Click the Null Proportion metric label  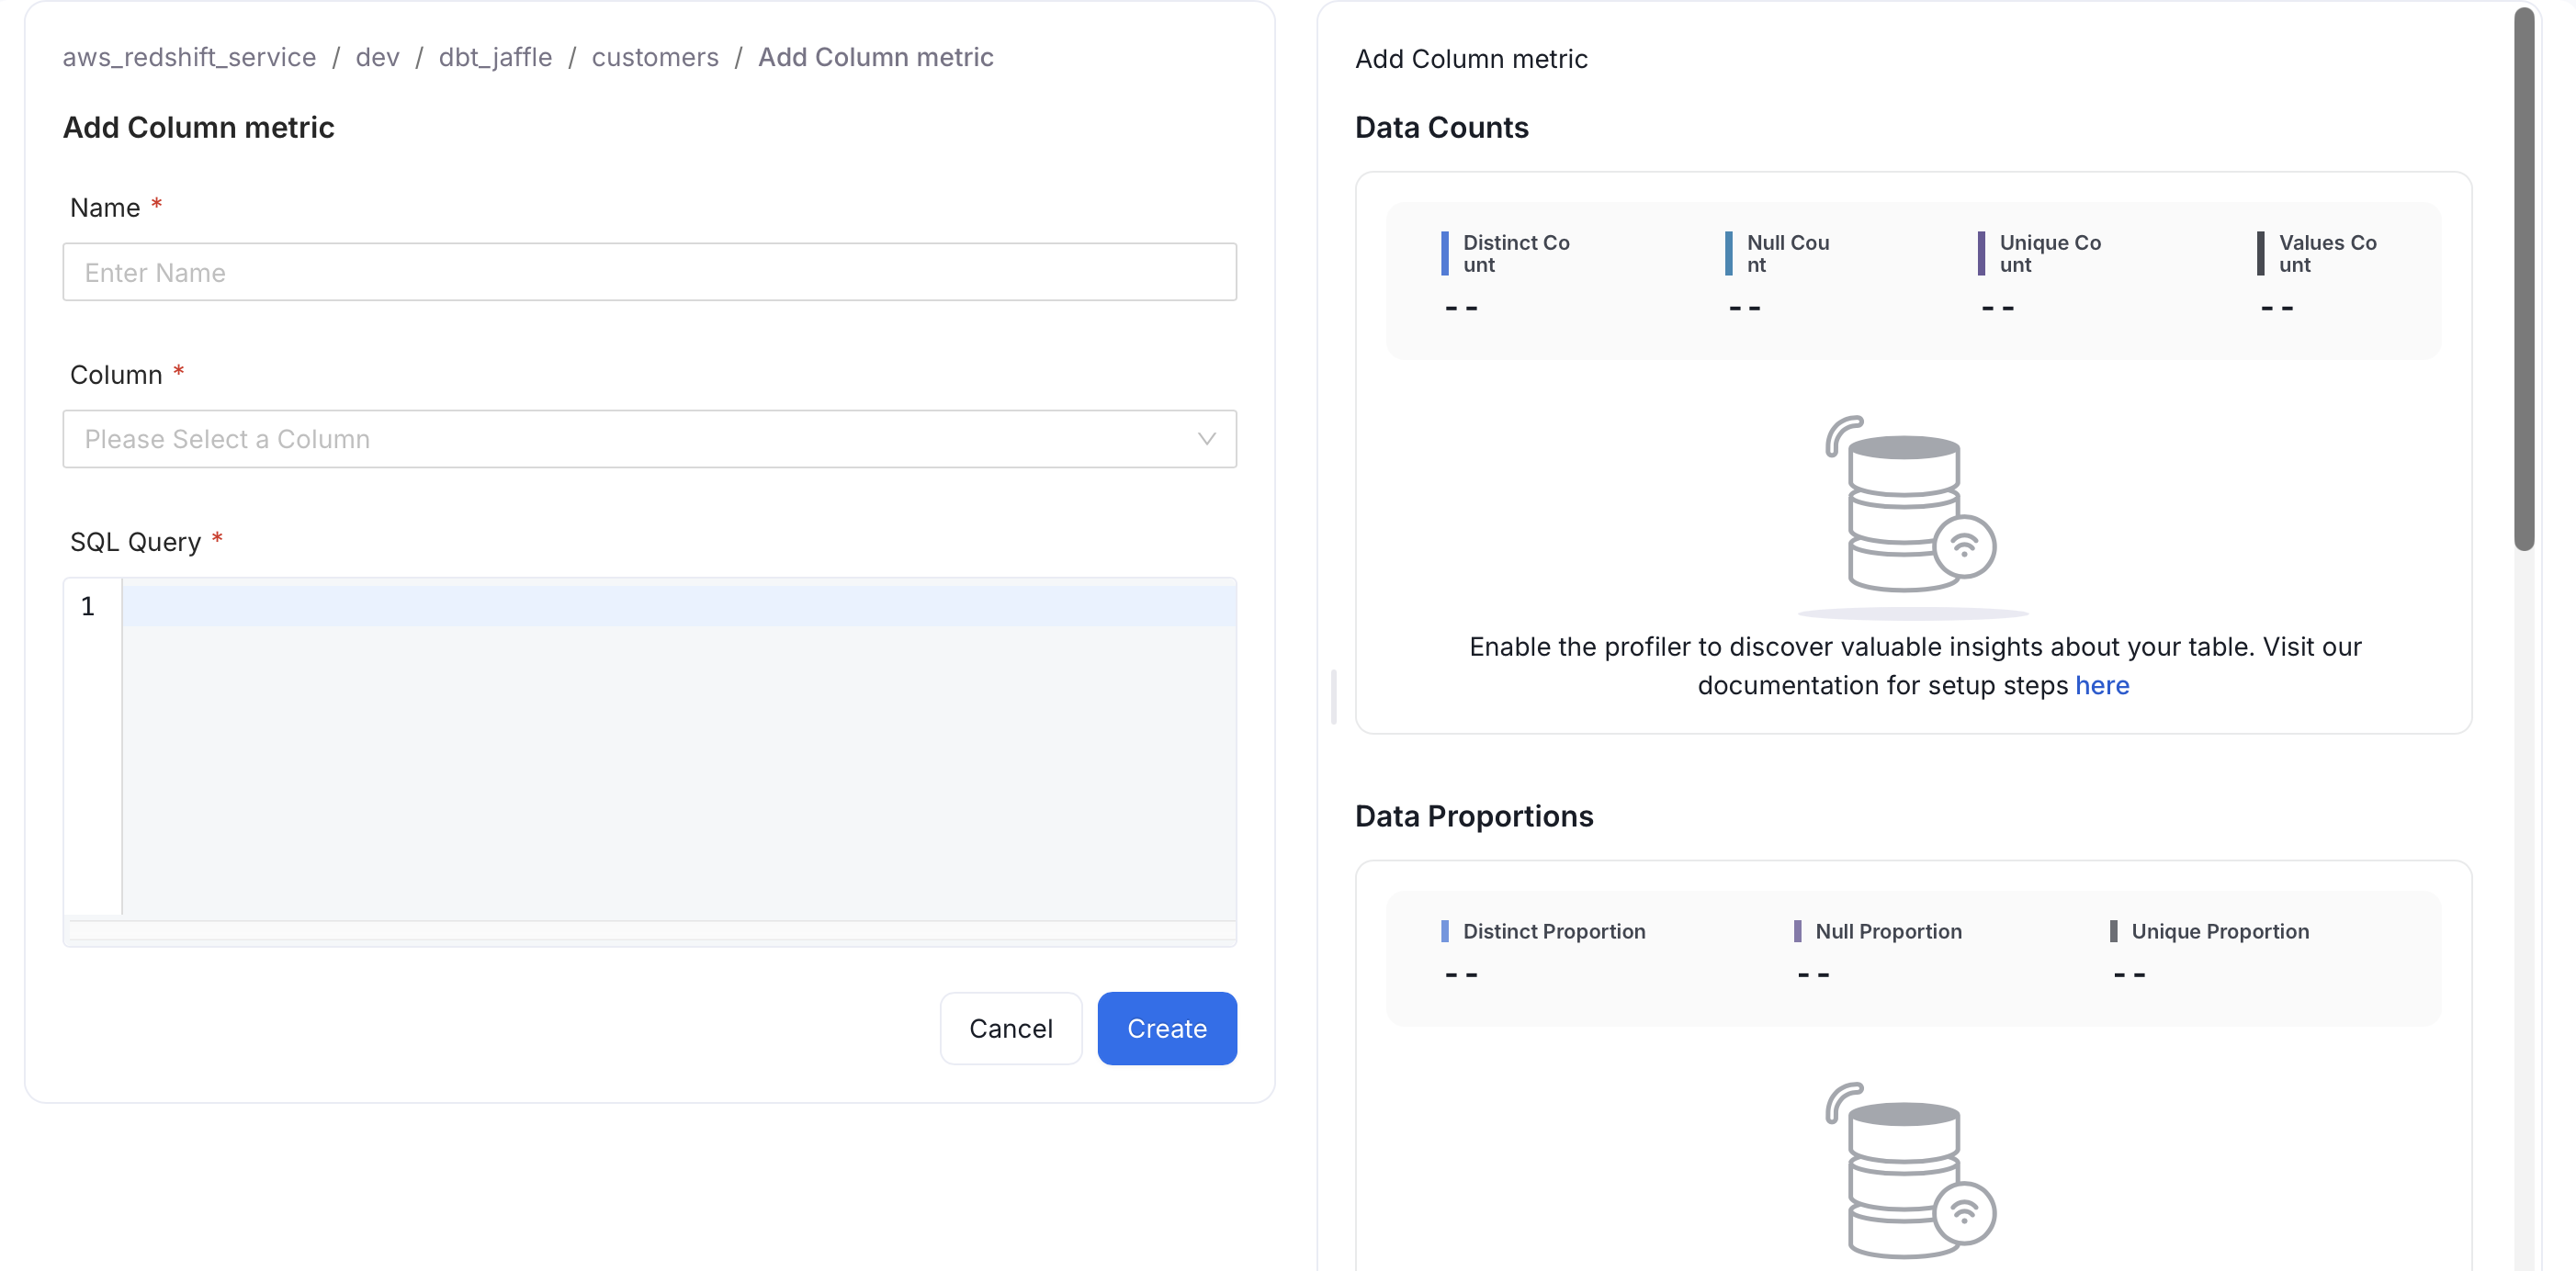point(1888,931)
